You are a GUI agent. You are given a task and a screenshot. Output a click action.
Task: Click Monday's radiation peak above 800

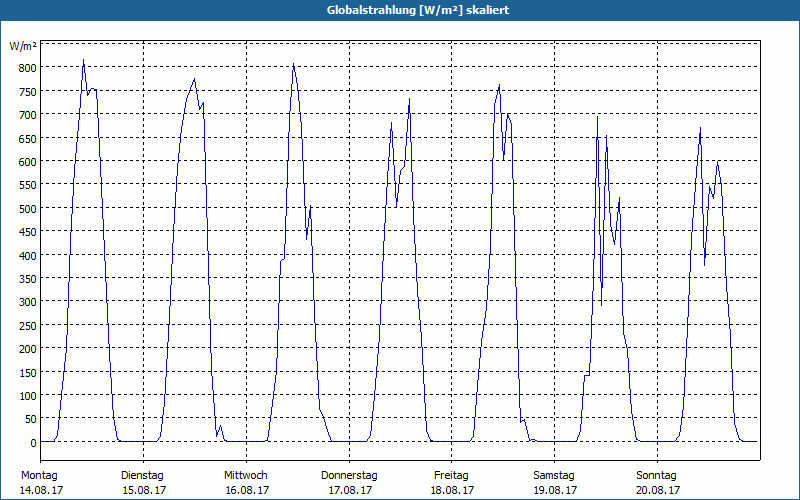(84, 60)
